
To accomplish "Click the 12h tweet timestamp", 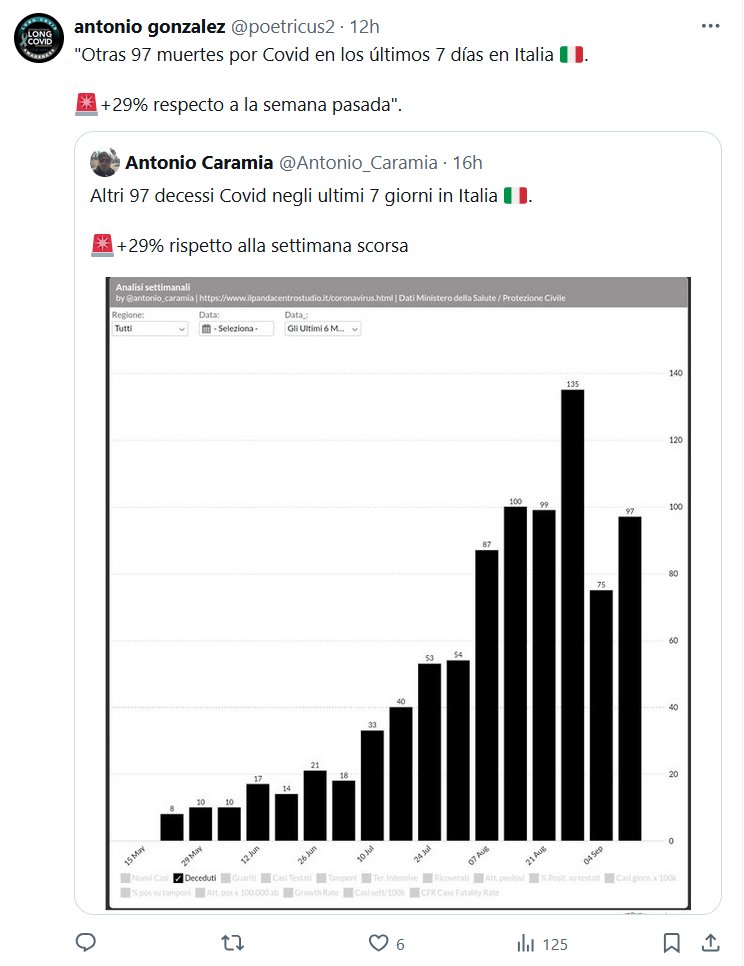I will [x=366, y=26].
